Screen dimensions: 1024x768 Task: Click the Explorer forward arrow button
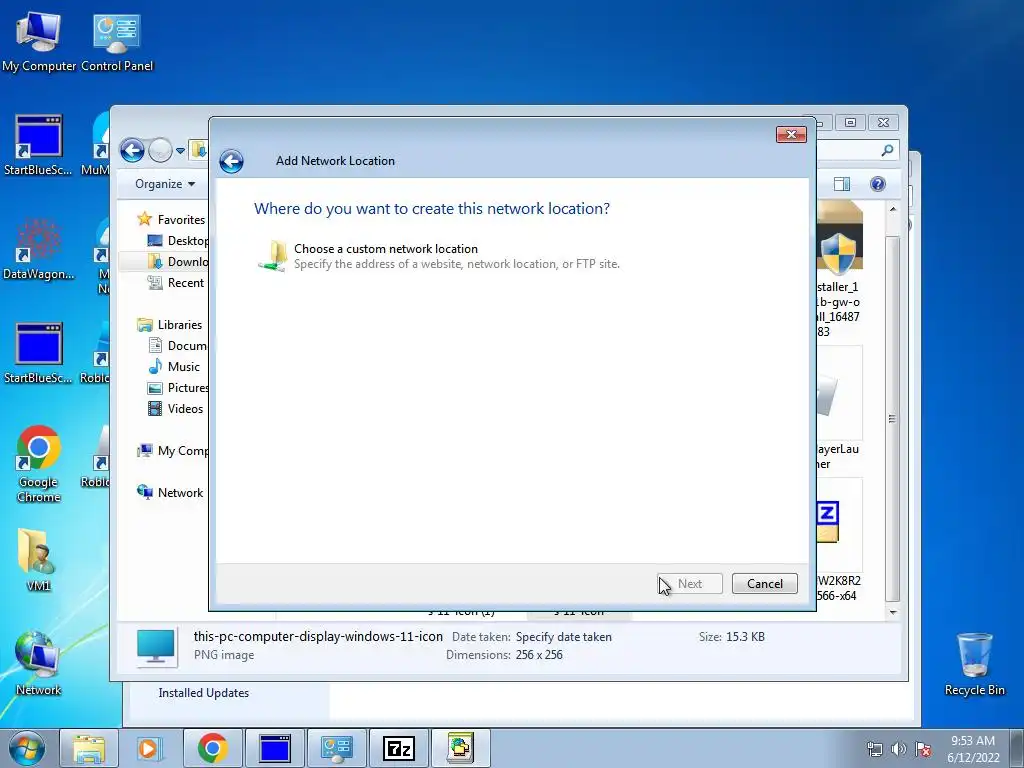coord(160,150)
